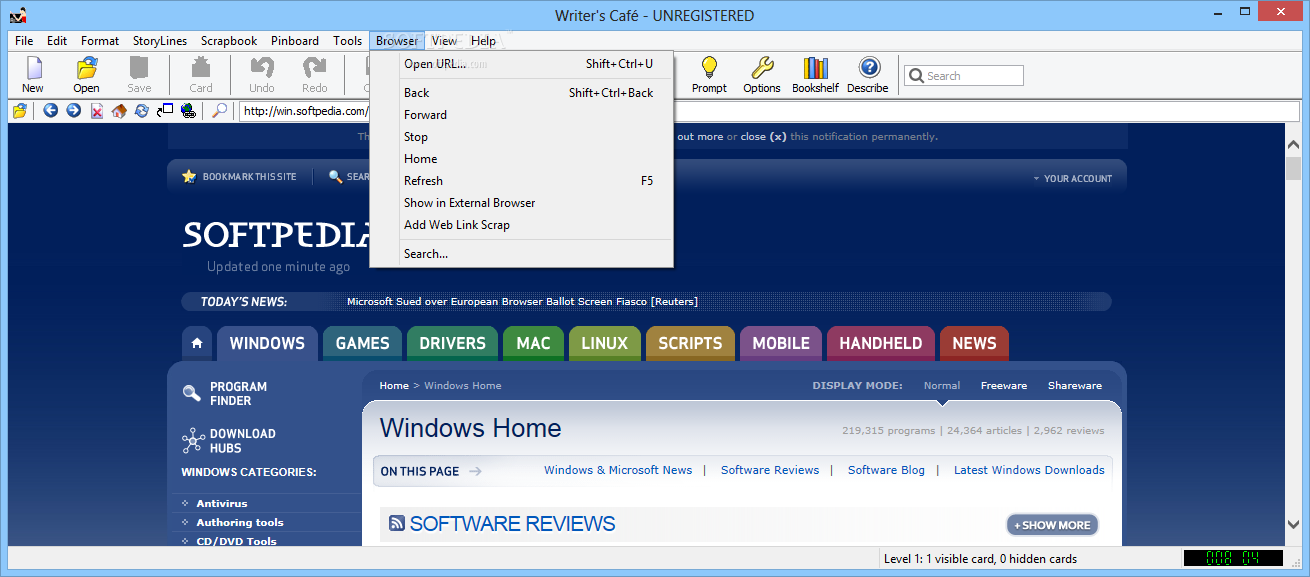Stop loading with the red X page icon

click(97, 111)
